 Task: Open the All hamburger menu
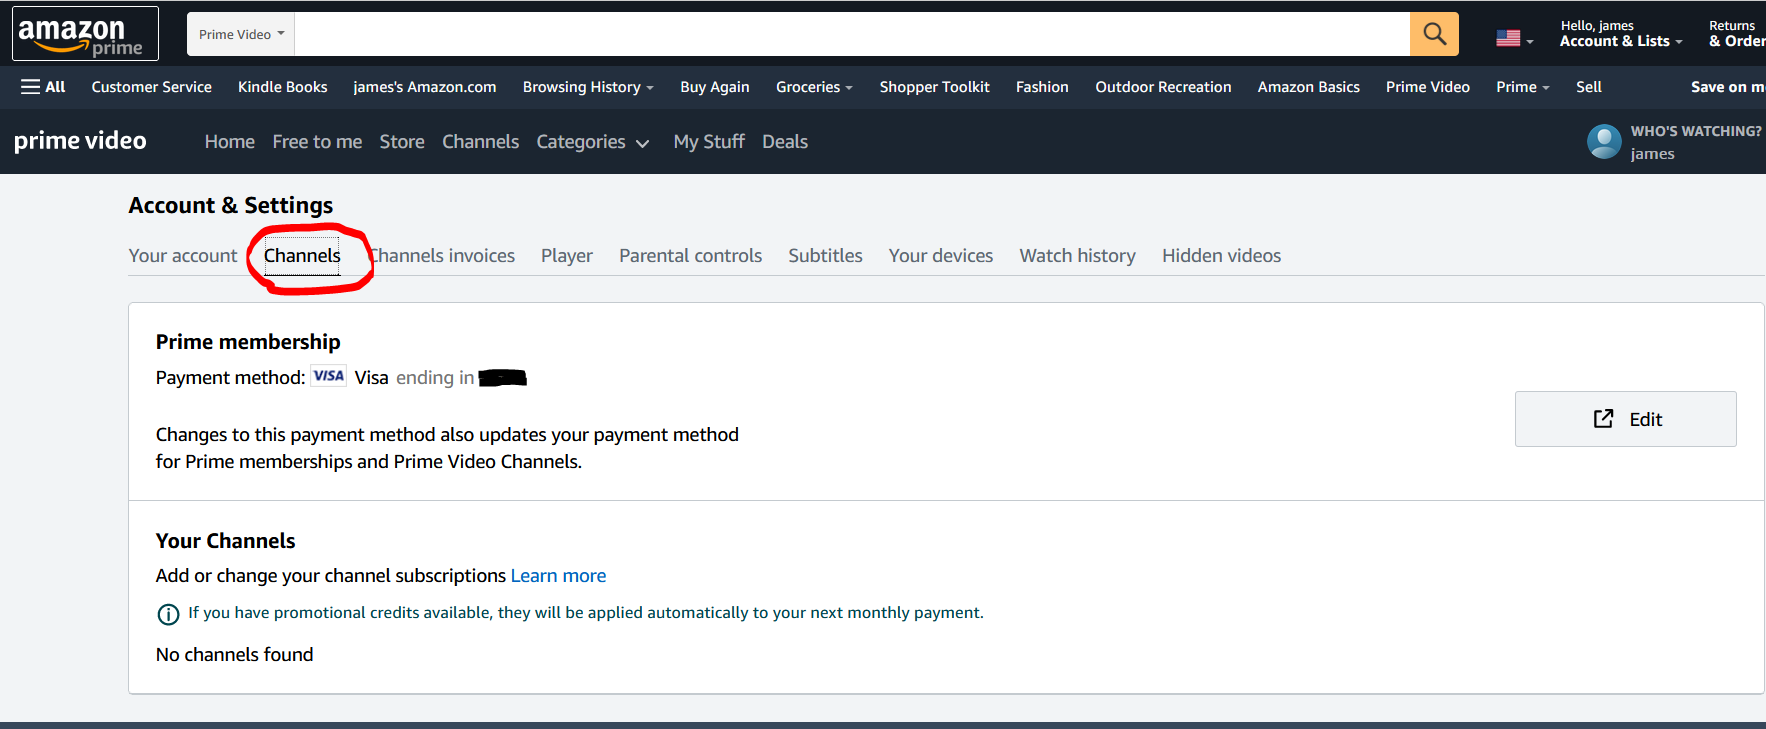pyautogui.click(x=43, y=87)
